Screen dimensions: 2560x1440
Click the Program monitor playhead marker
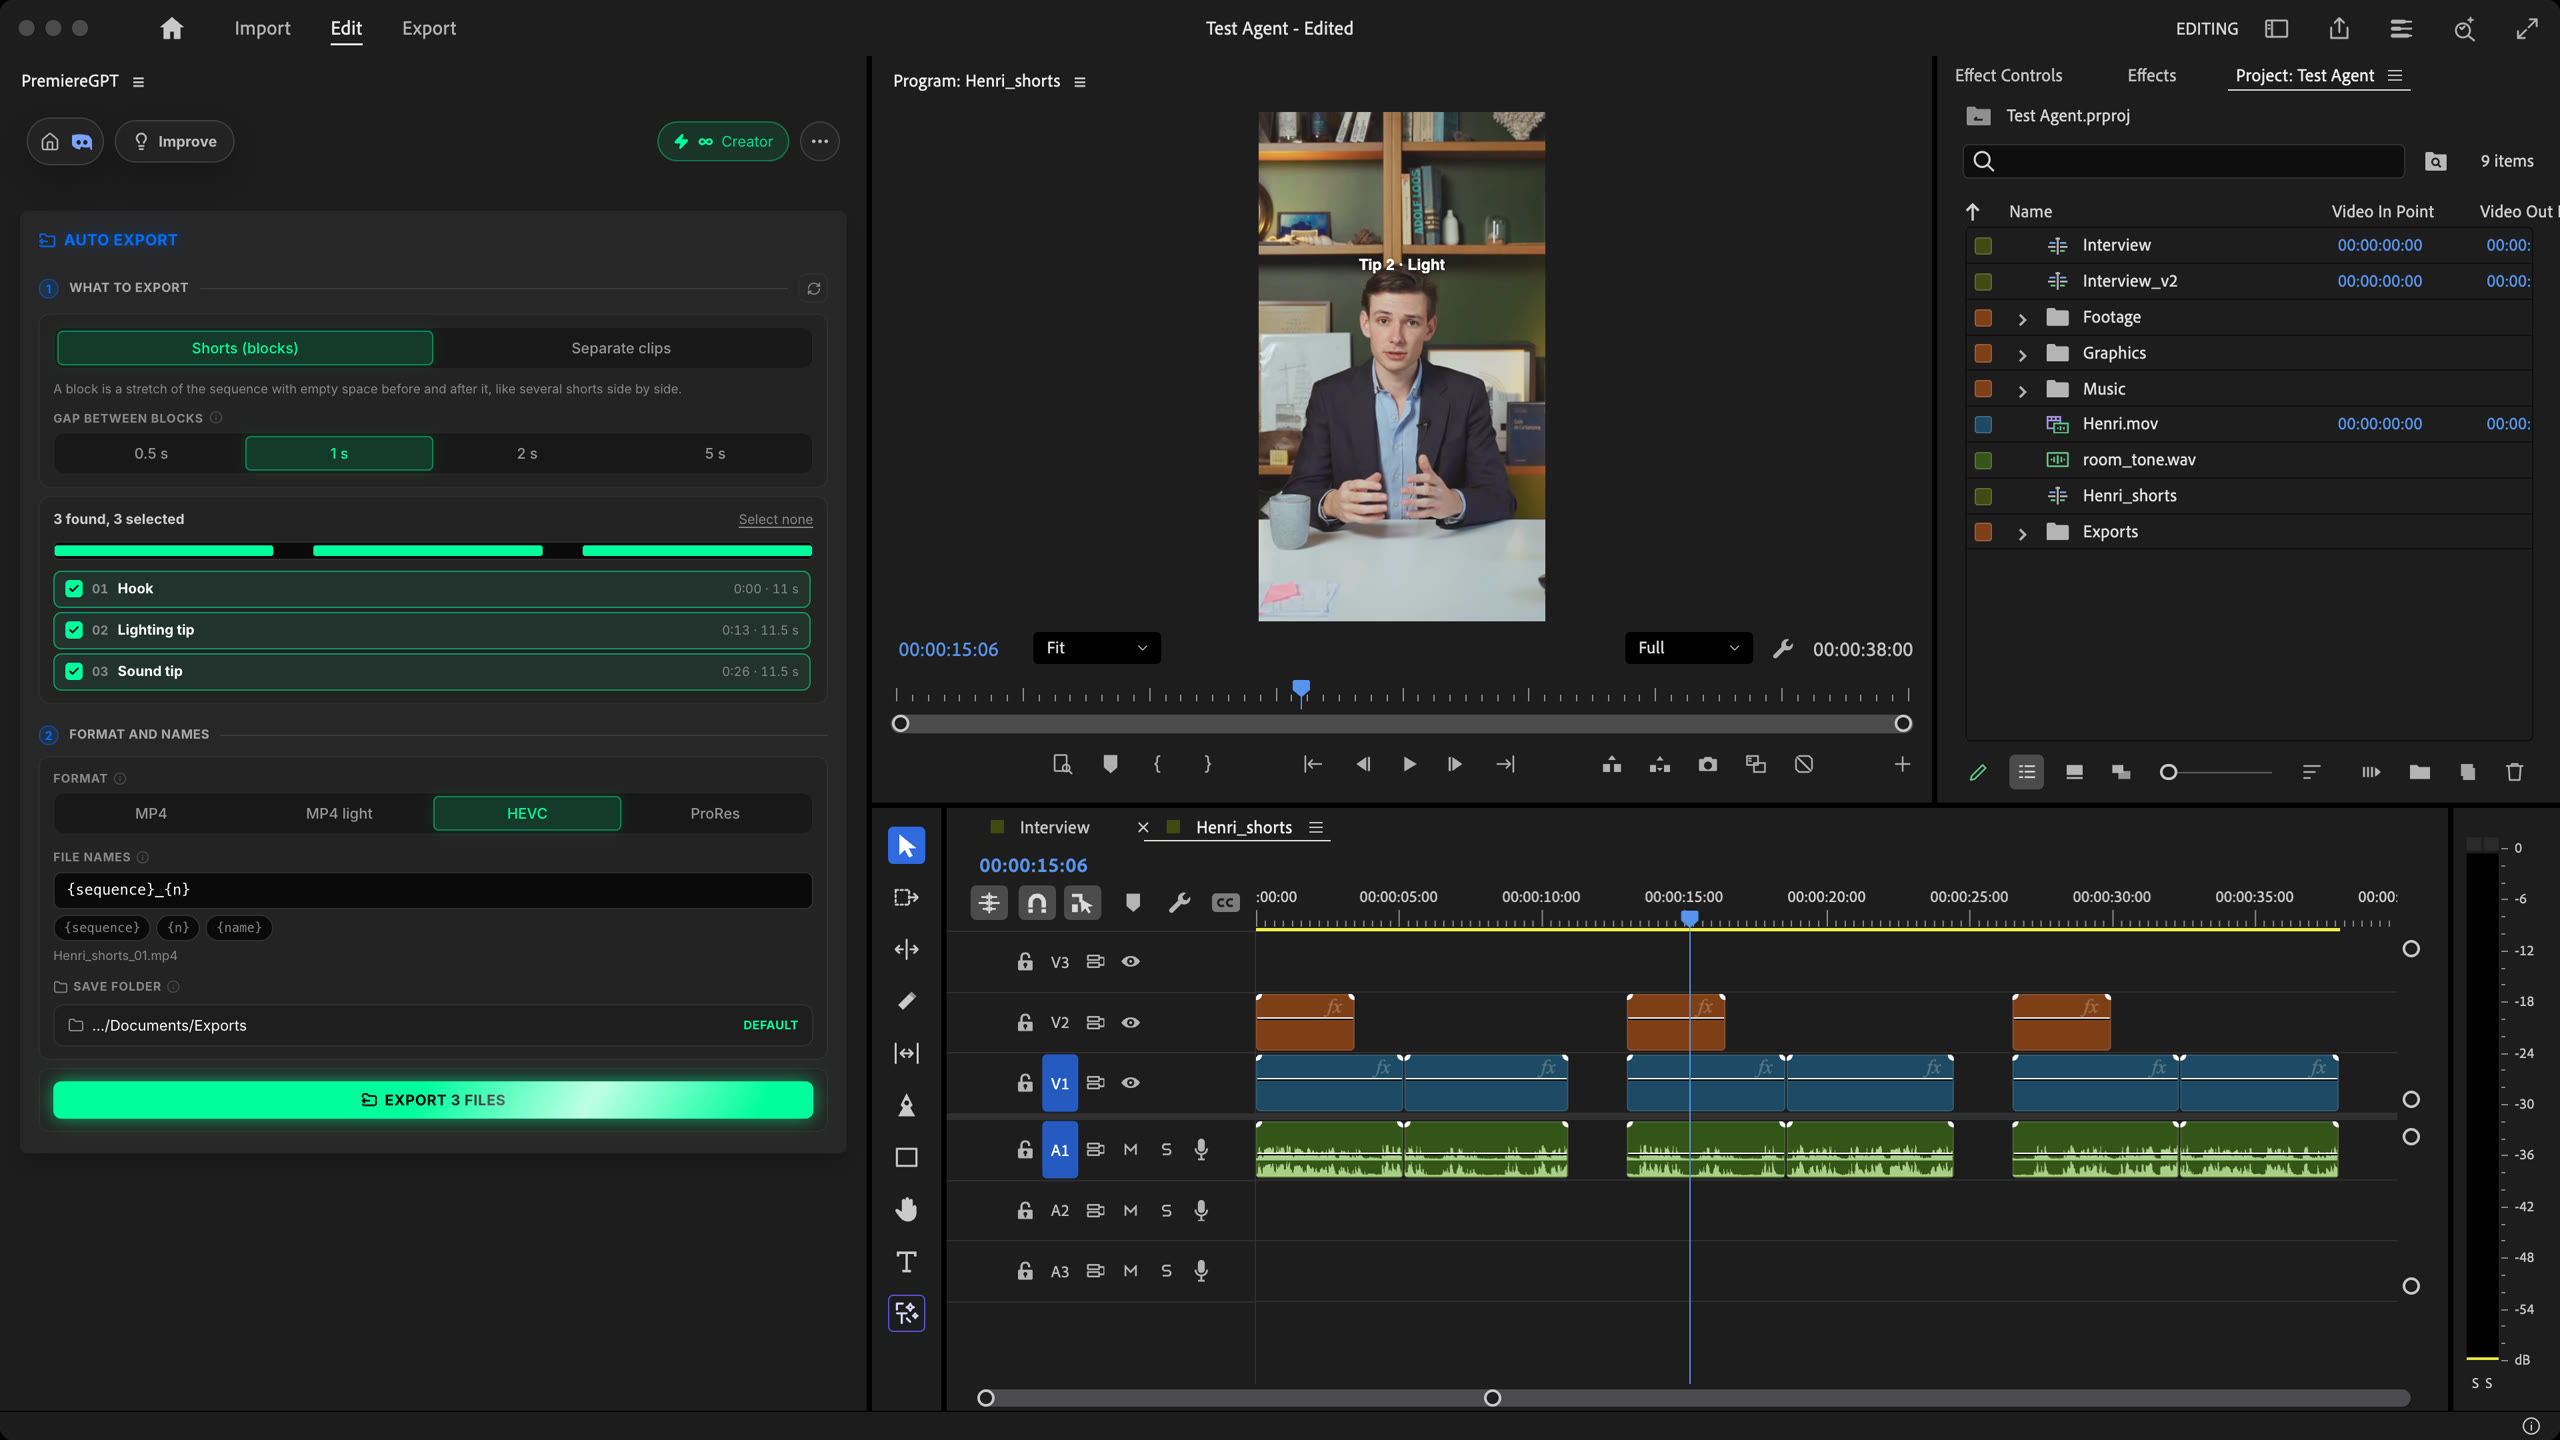1300,689
